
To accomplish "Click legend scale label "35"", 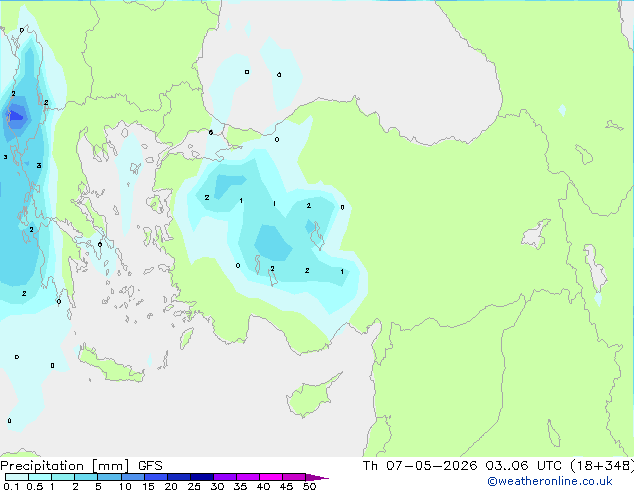I will (x=240, y=486).
